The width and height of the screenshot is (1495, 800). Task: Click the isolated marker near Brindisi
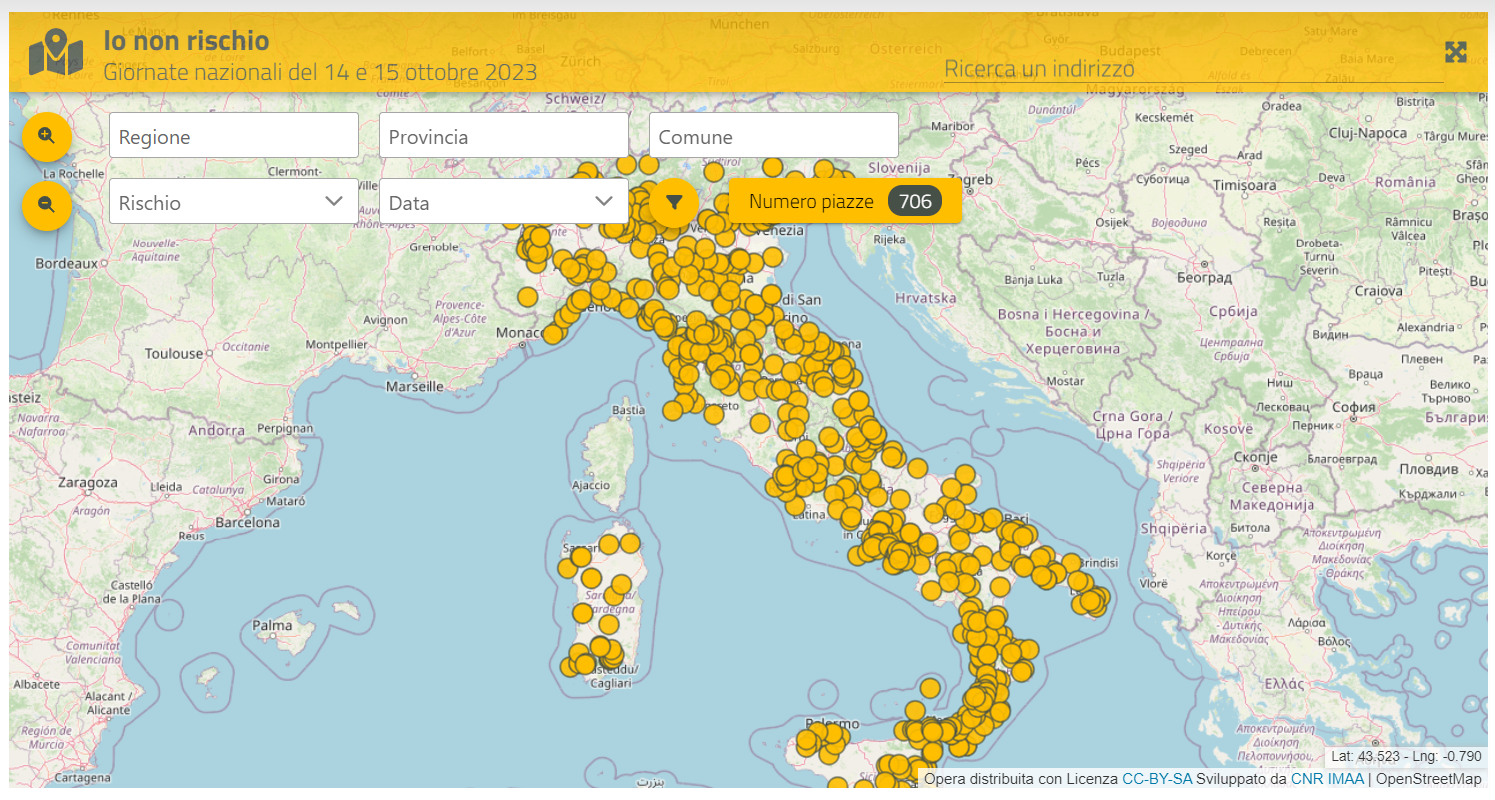[1071, 564]
